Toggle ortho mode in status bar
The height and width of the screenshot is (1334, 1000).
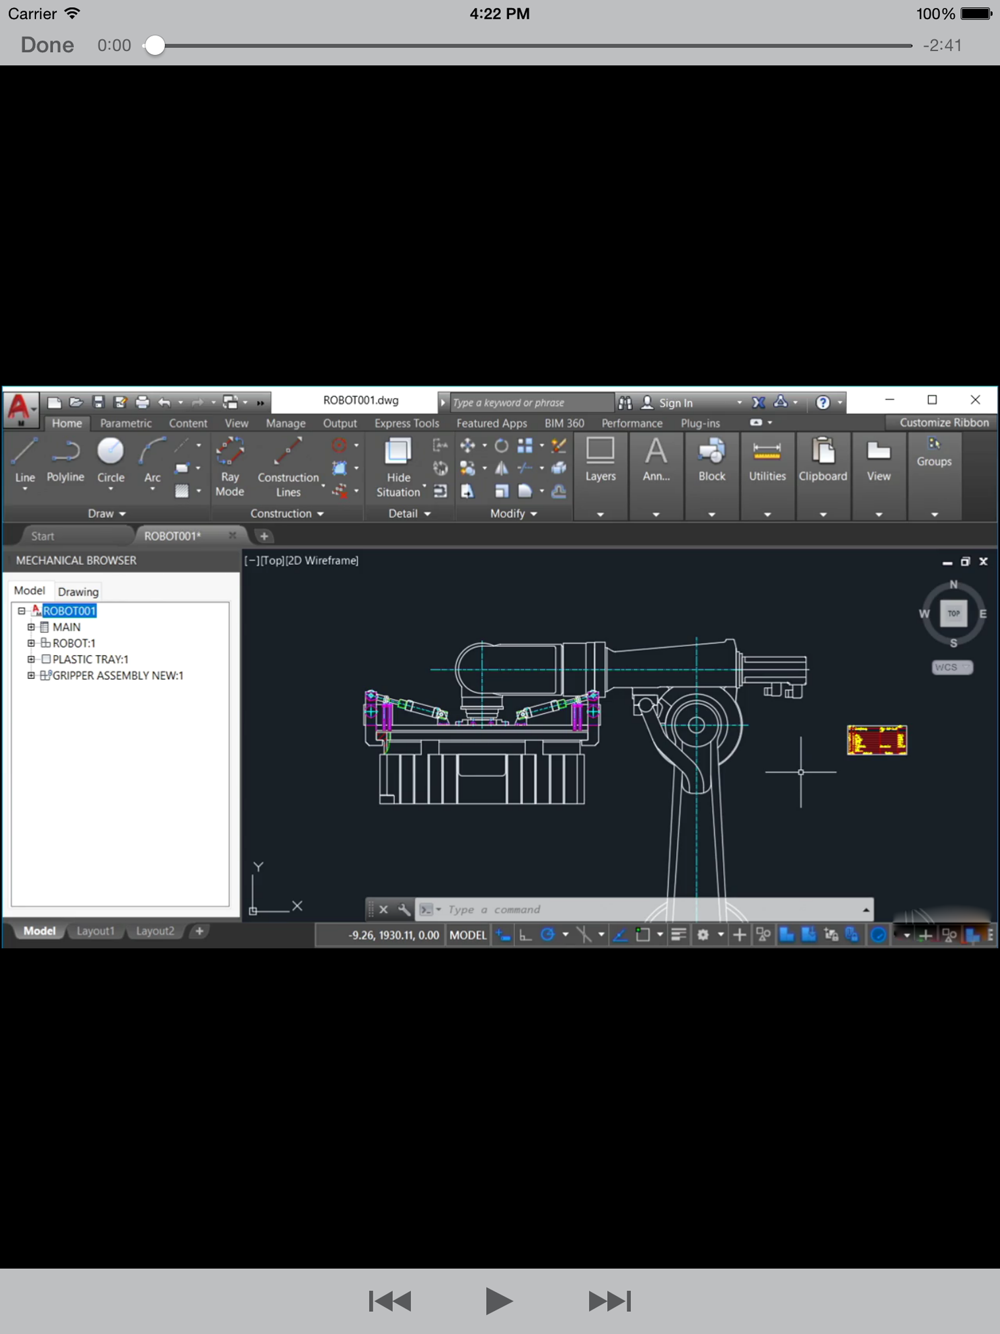click(525, 935)
